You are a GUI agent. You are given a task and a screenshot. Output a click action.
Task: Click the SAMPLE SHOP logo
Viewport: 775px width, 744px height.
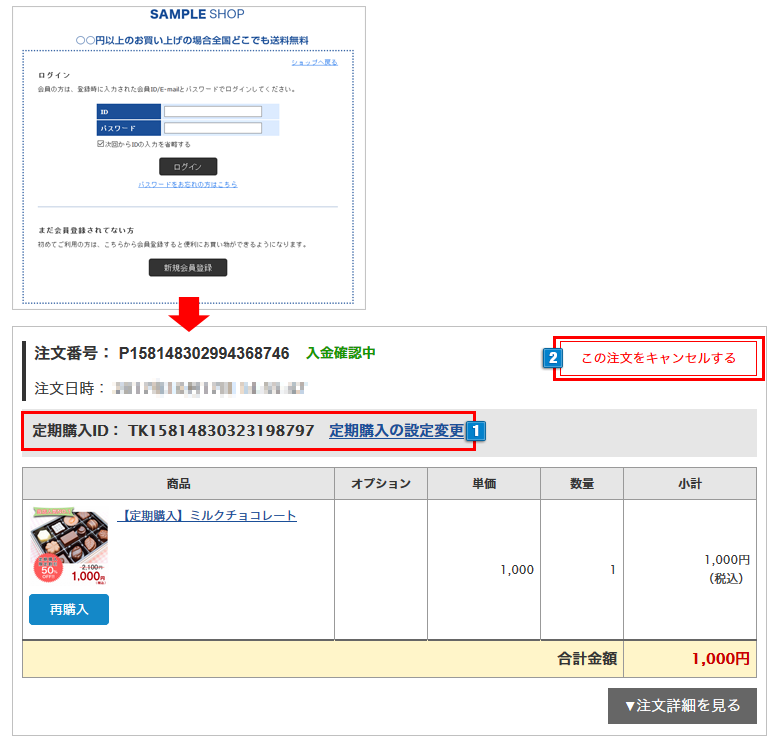(196, 14)
